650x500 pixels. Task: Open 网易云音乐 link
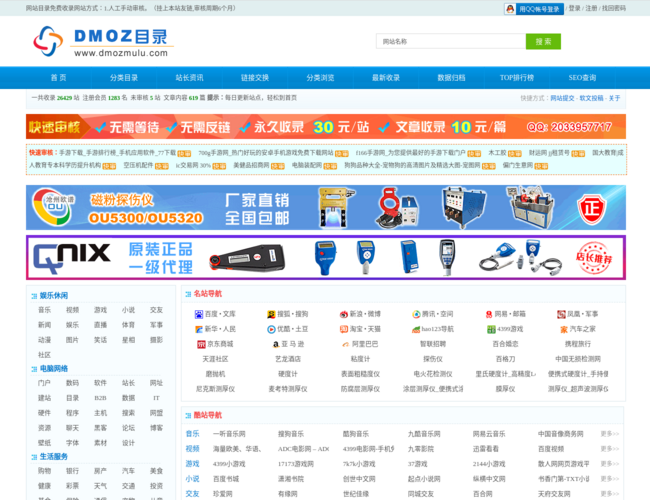pyautogui.click(x=489, y=434)
